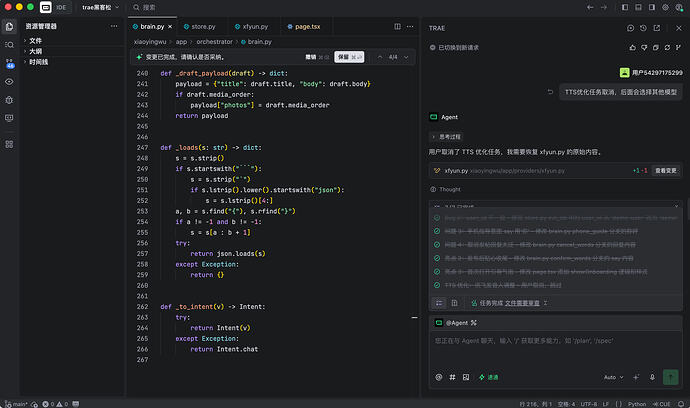Open the Debug bug icon in activity bar

point(9,100)
